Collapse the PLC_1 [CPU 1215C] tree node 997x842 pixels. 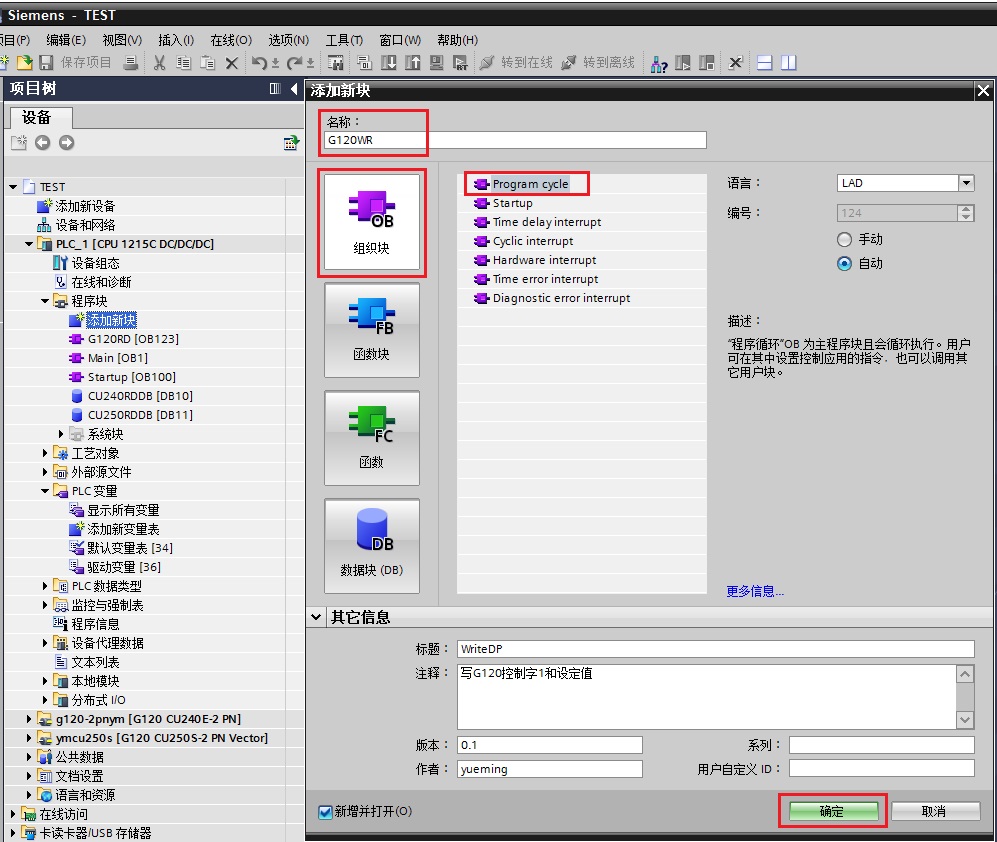(x=29, y=244)
